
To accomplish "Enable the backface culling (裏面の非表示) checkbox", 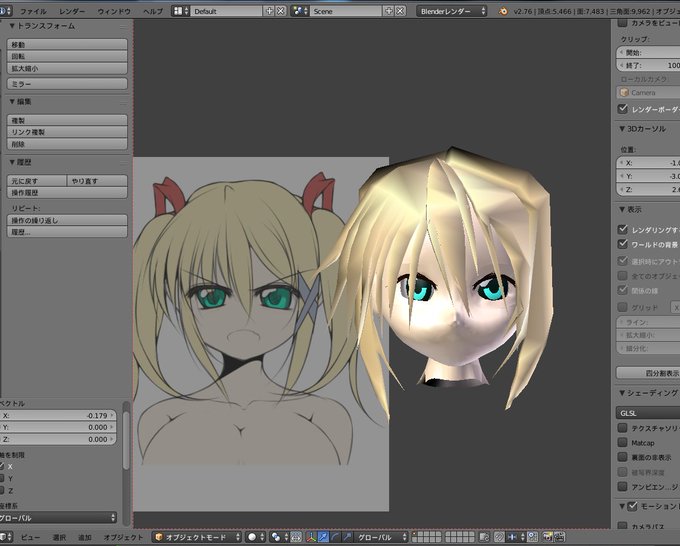I will (623, 457).
